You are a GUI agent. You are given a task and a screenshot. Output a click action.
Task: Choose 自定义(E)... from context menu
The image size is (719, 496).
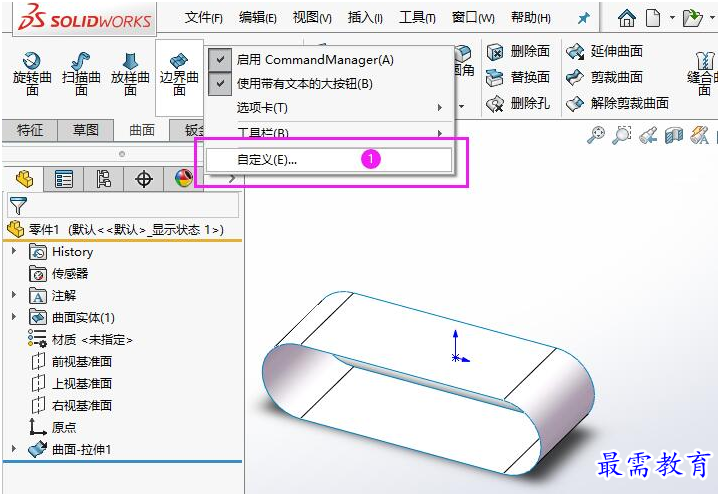pyautogui.click(x=329, y=160)
